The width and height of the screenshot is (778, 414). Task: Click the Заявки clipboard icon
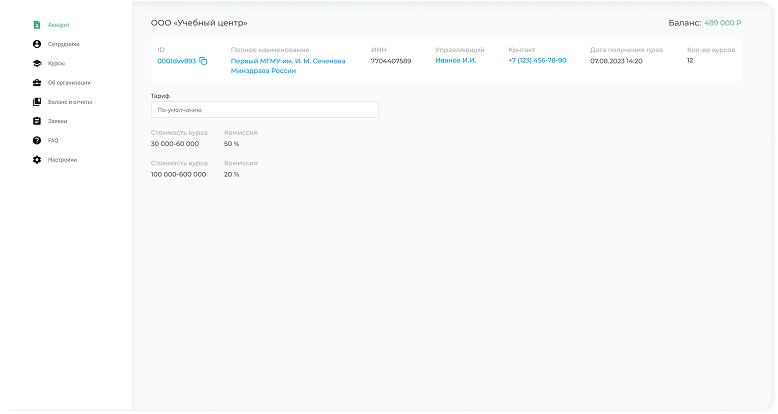click(37, 121)
